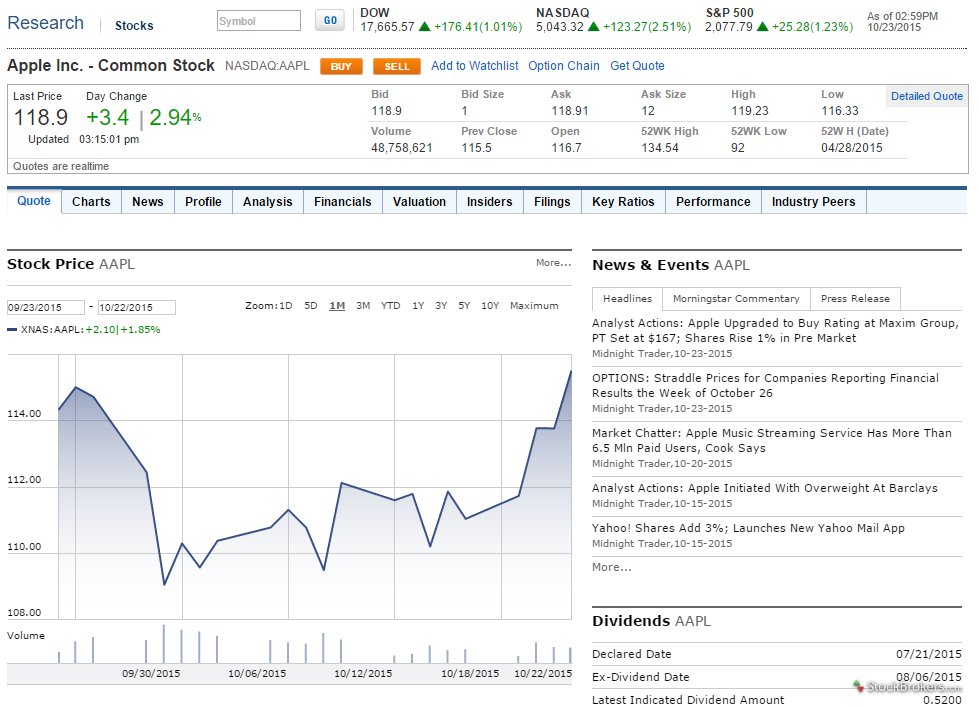Viewport: 978px width, 706px height.
Task: Open Maxim Group upgrade headline
Action: 775,331
